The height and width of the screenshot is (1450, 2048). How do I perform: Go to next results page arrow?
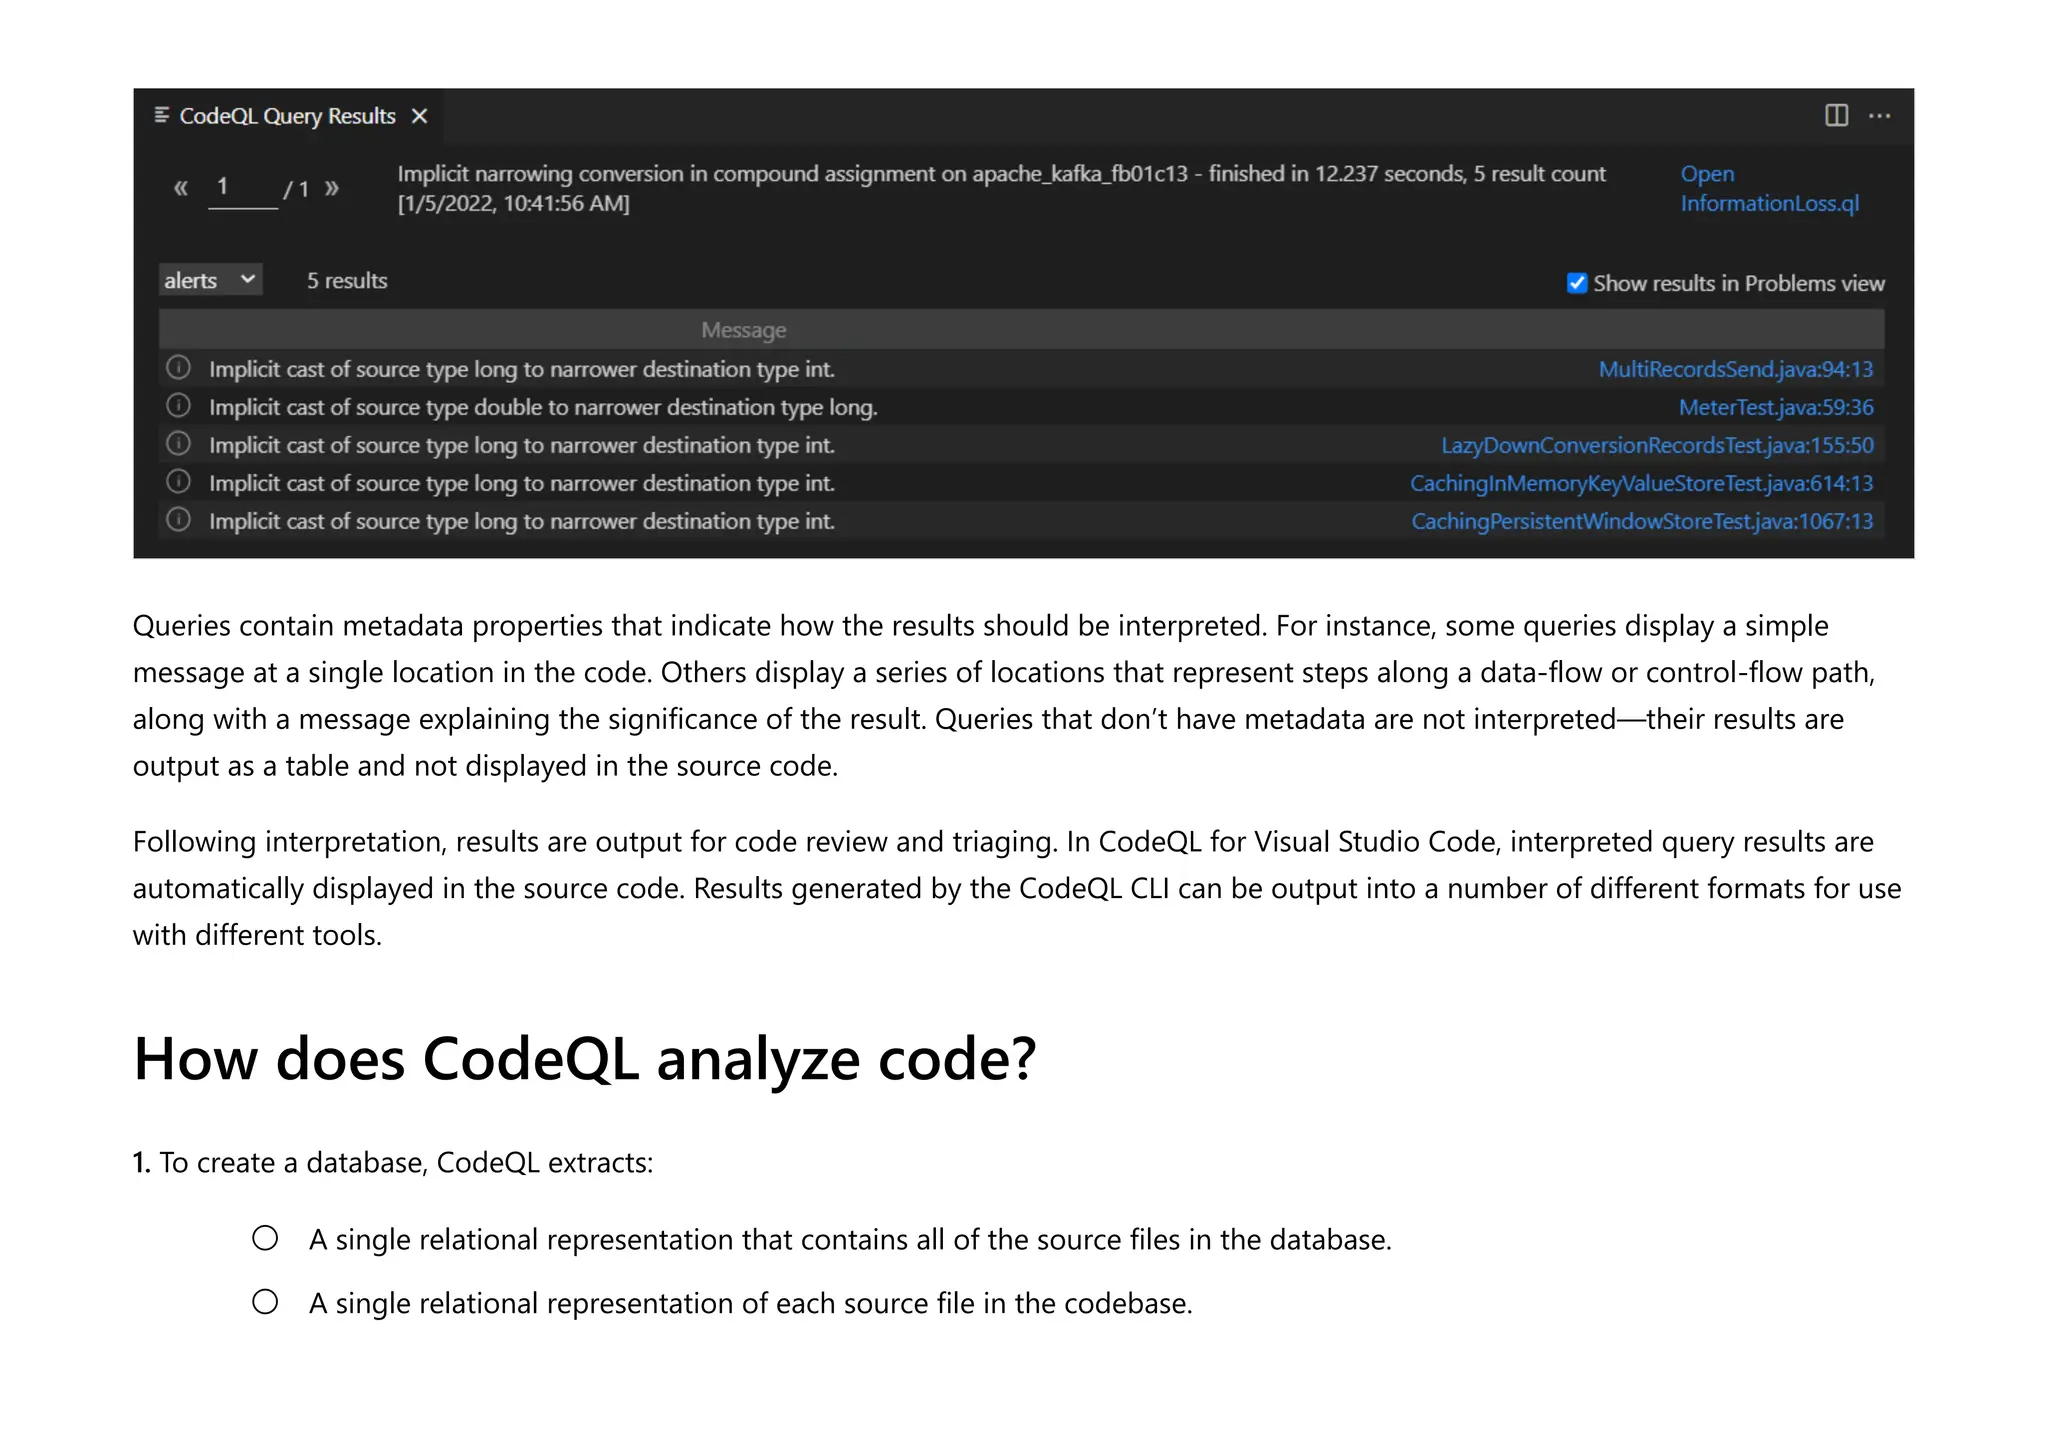click(332, 187)
